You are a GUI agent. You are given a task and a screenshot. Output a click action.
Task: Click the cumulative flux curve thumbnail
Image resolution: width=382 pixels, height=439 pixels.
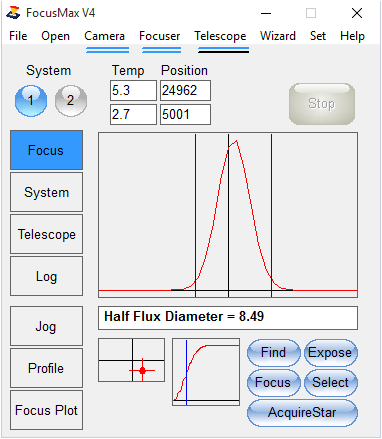point(206,372)
